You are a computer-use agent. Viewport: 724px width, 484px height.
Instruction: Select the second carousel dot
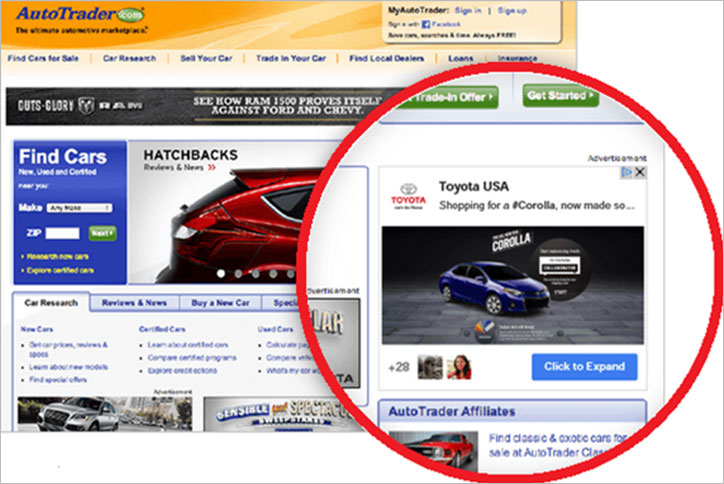point(238,273)
